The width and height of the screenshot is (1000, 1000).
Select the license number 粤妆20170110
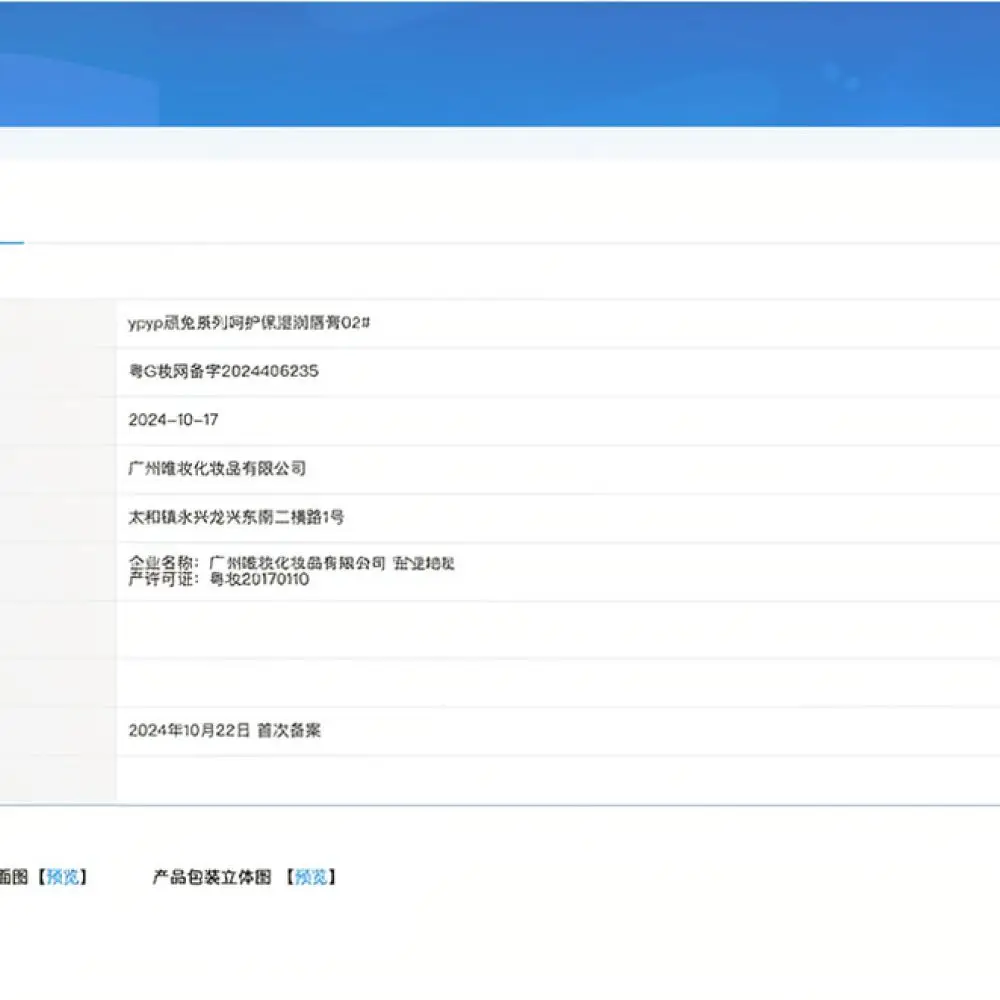(260, 579)
